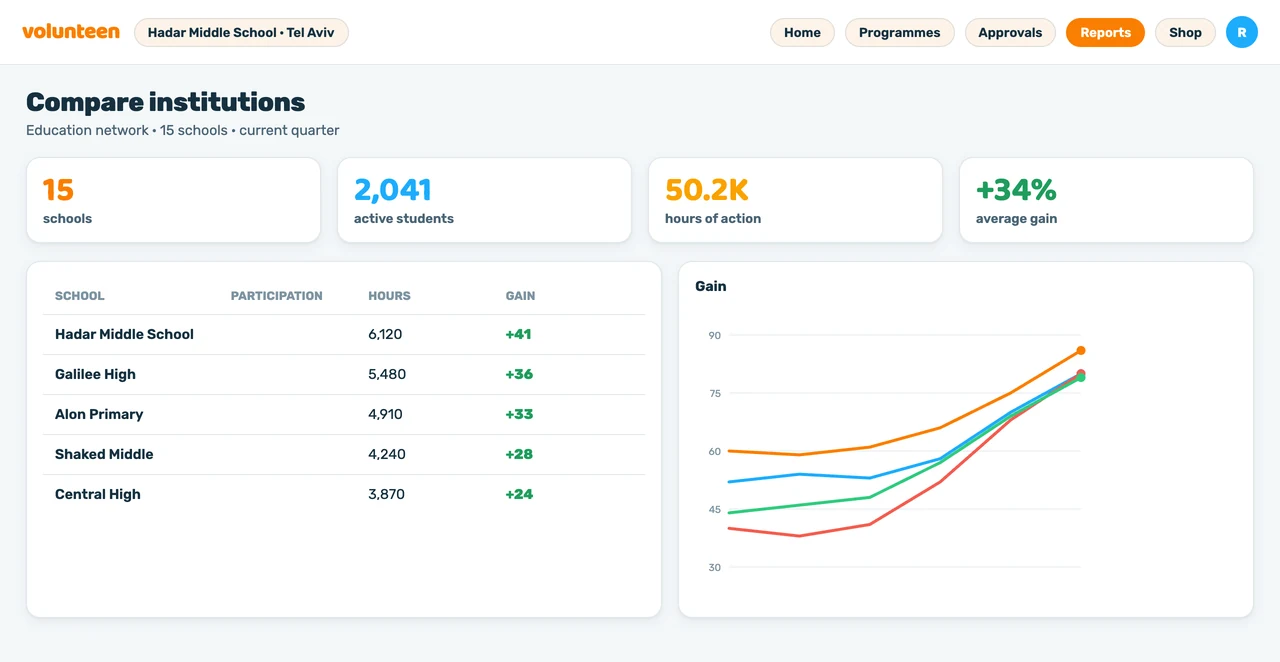Click the orange line's end point on chart

1081,351
